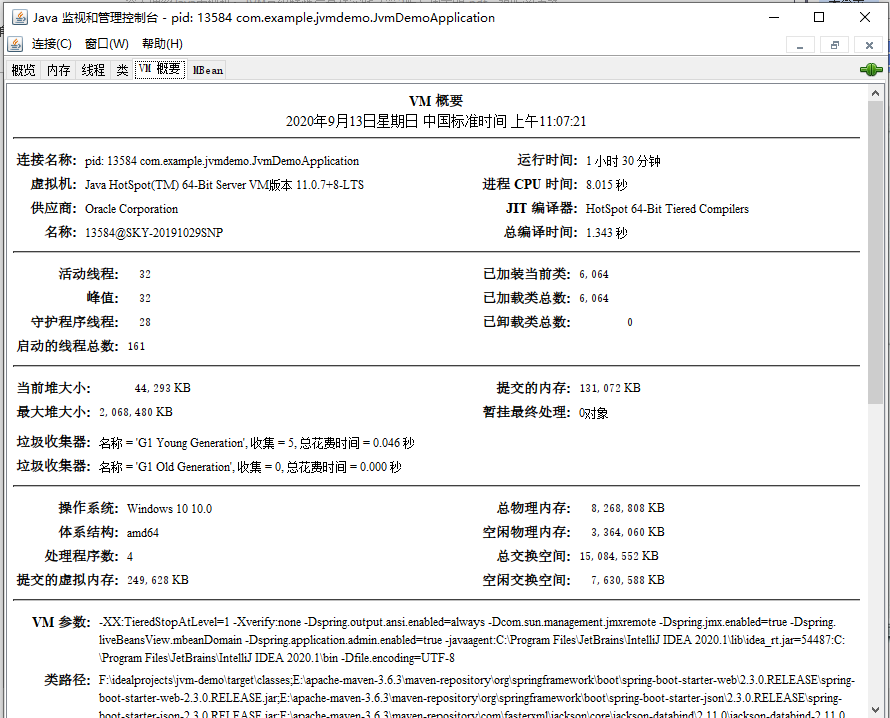Close the JConsole main window

tap(864, 18)
